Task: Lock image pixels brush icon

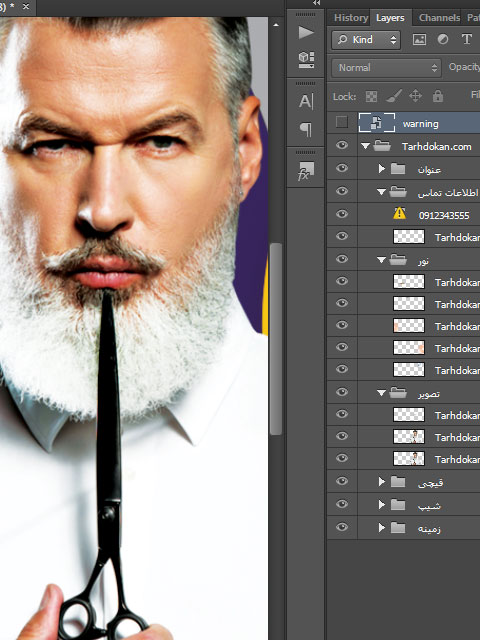Action: (393, 96)
